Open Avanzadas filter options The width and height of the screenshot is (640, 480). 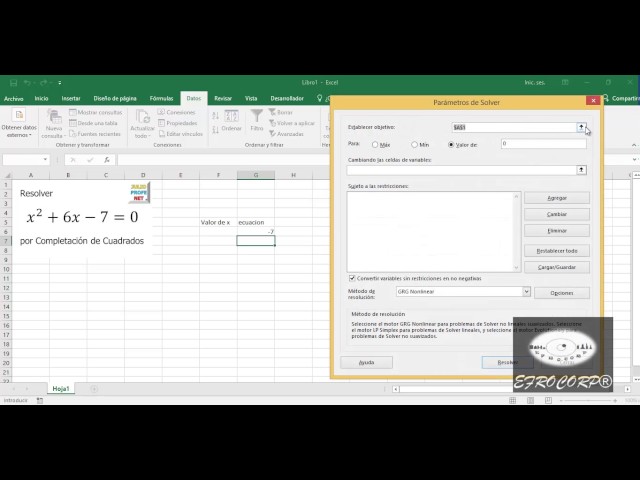click(286, 134)
